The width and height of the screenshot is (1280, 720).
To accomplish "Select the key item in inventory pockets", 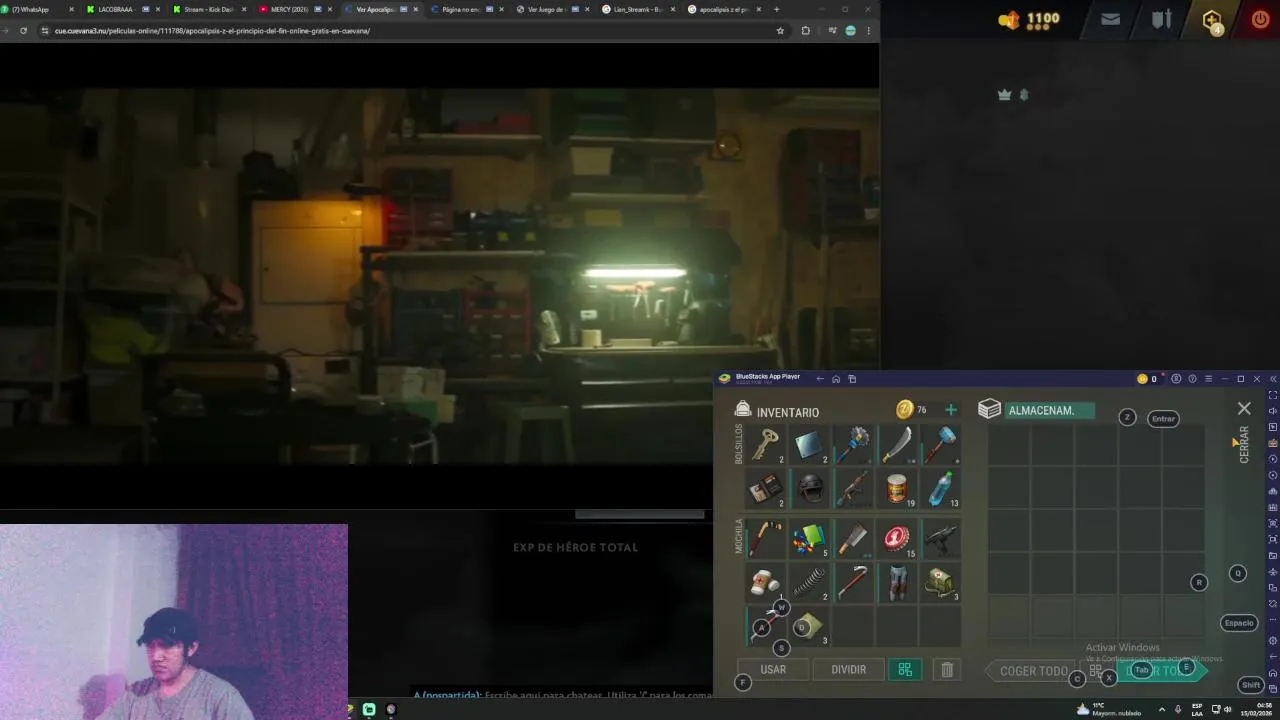I will (x=767, y=443).
